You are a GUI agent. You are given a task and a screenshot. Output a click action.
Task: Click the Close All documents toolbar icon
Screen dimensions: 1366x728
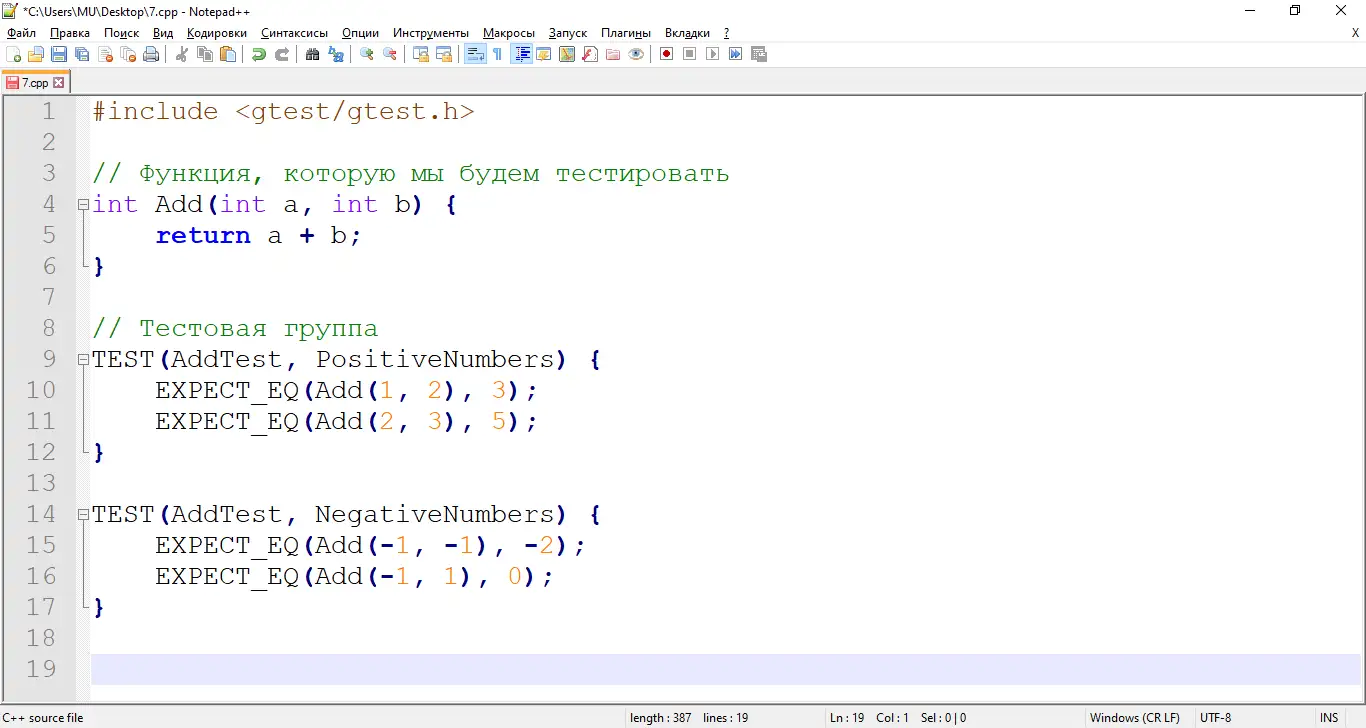[128, 54]
